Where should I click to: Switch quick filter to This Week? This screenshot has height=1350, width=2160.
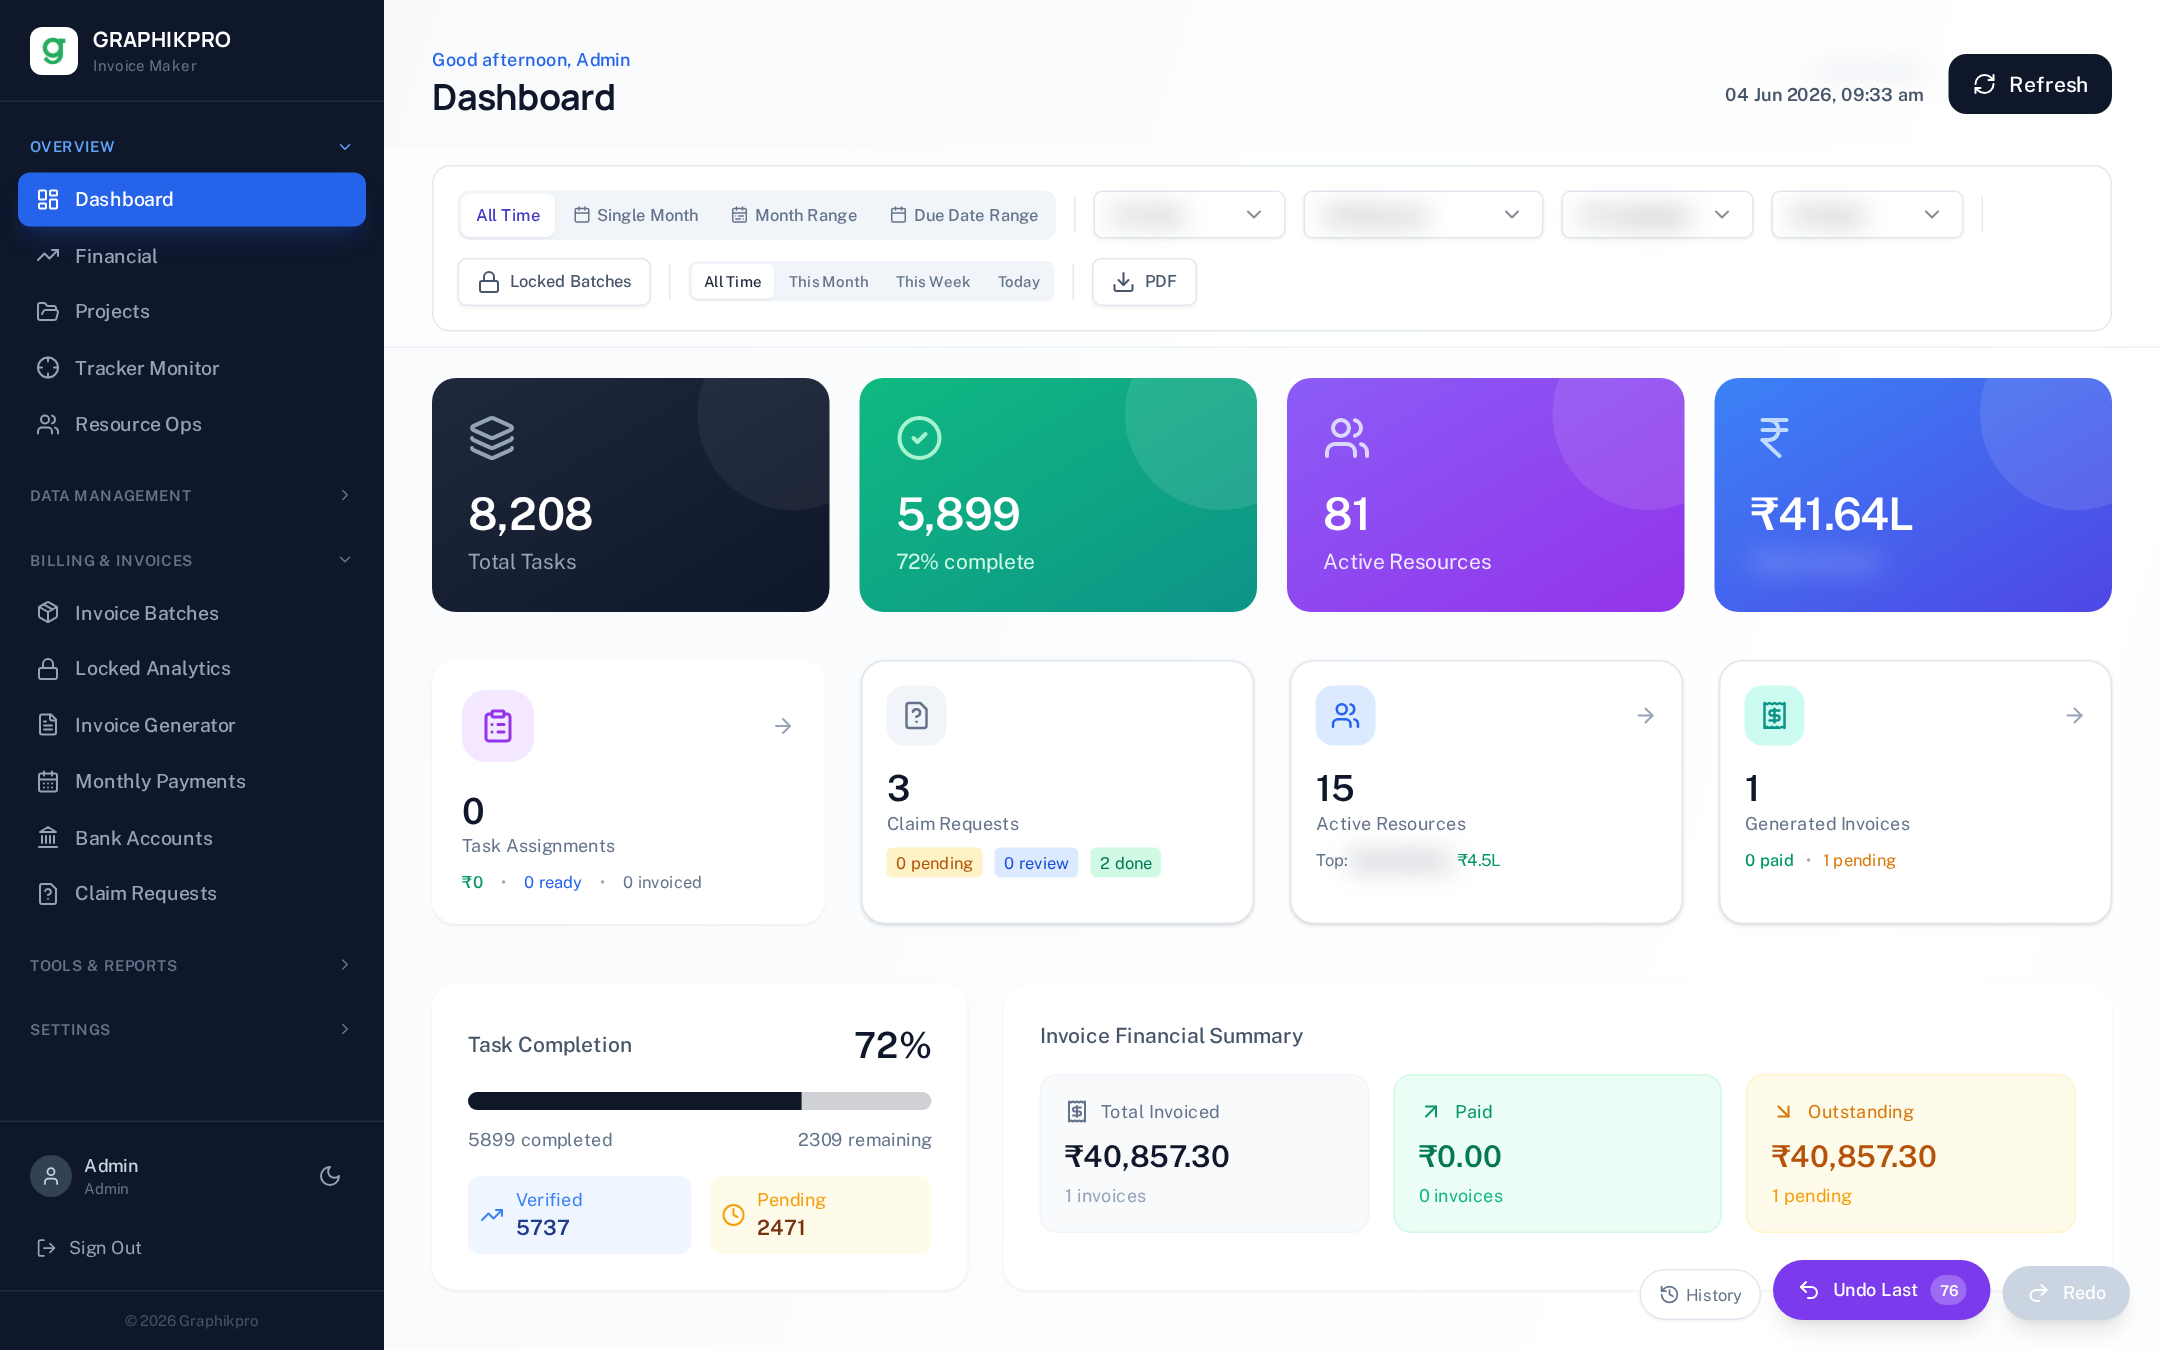[933, 282]
